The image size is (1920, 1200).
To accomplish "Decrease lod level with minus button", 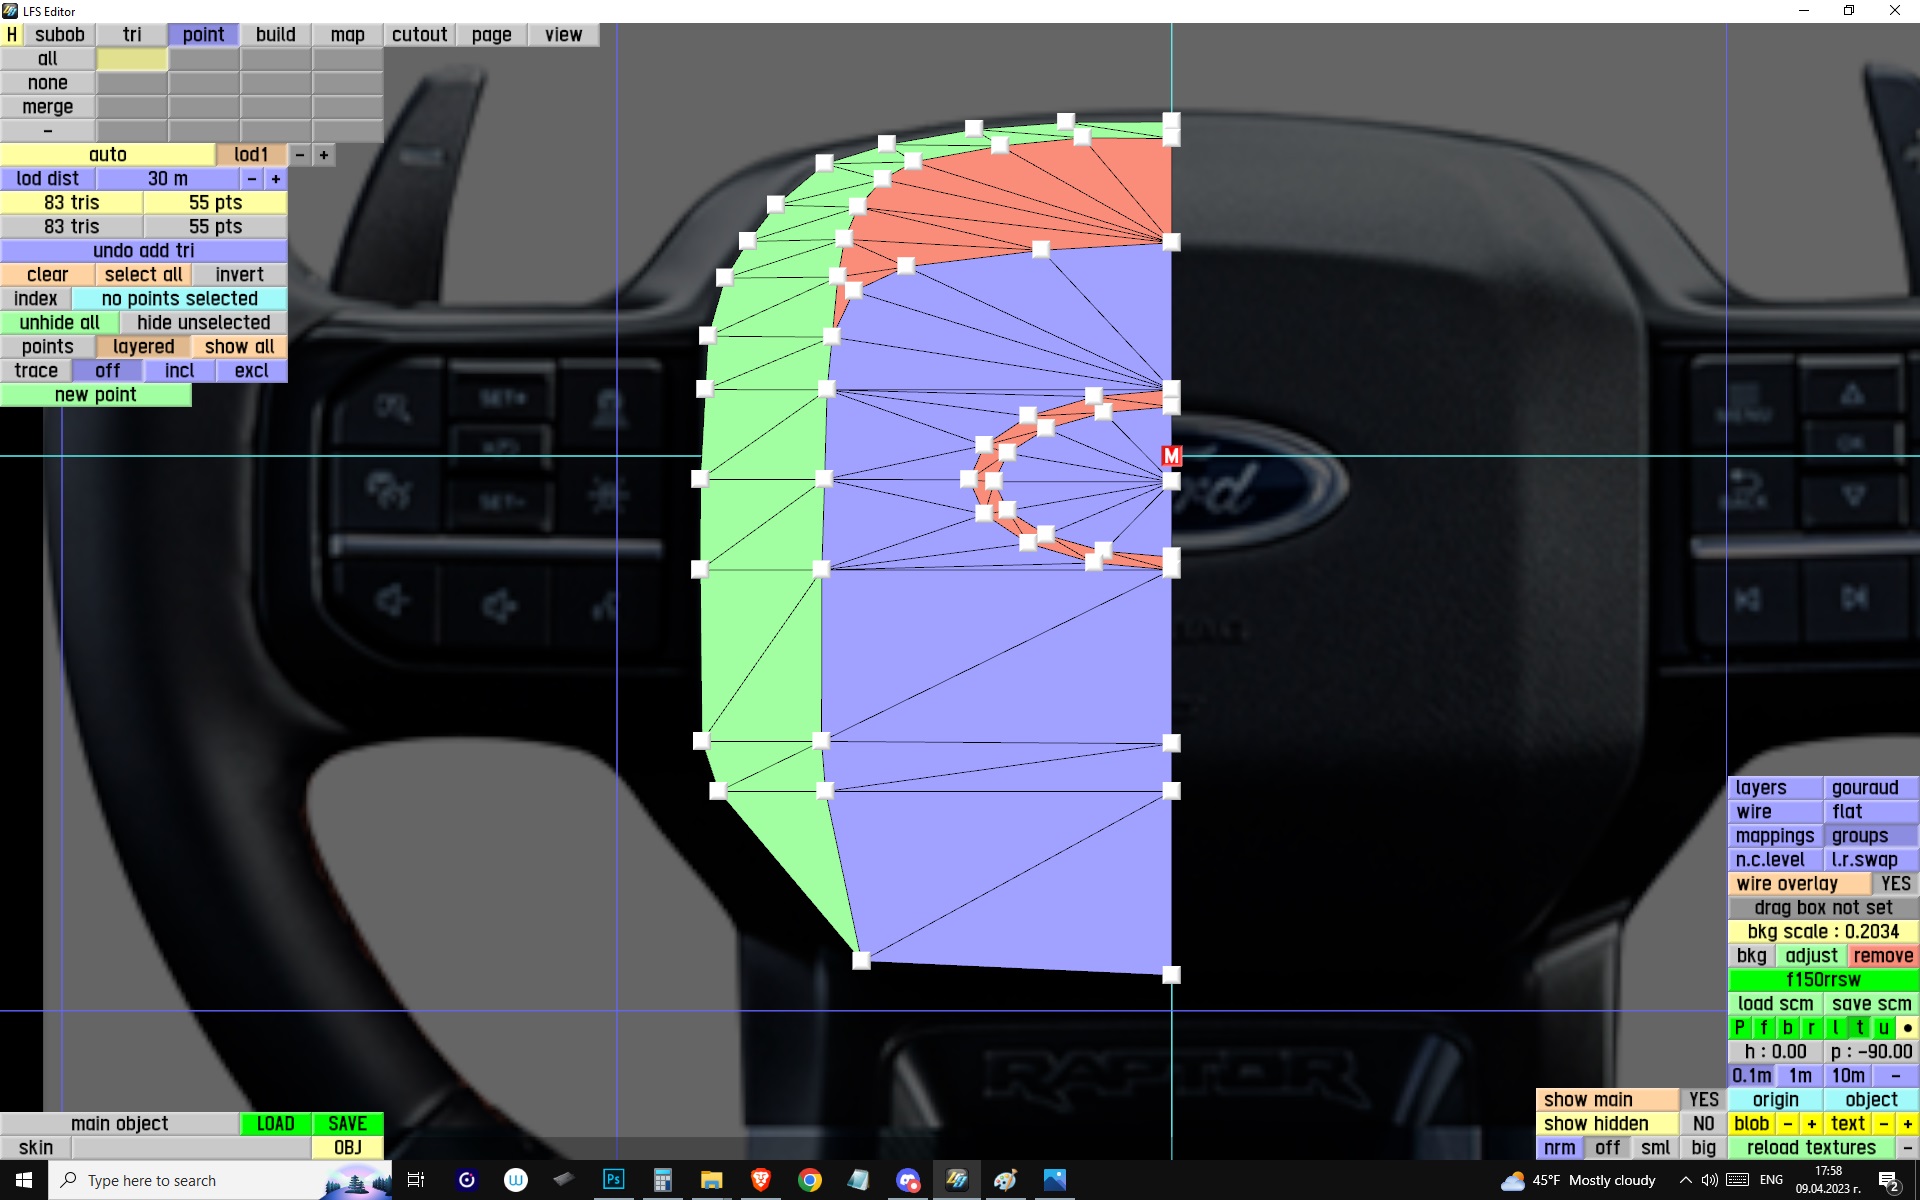I will (300, 155).
